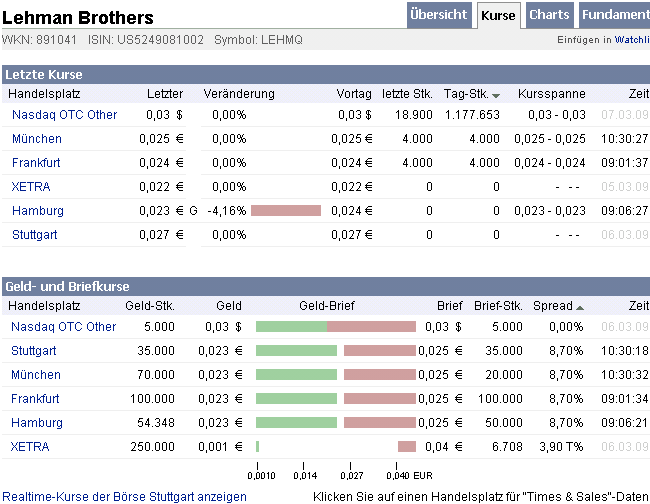Screen dimensions: 650x504
Task: Click the green Geld bar for Nasdaq OTC Other
Action: [x=292, y=327]
